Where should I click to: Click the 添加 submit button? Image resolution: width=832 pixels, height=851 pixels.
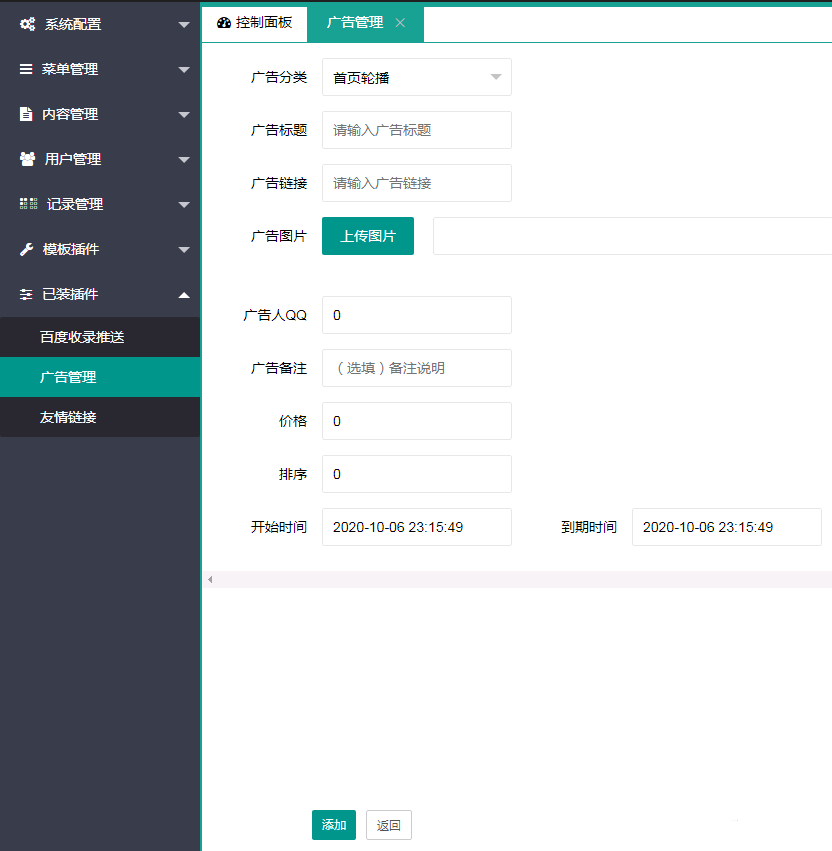click(x=333, y=825)
